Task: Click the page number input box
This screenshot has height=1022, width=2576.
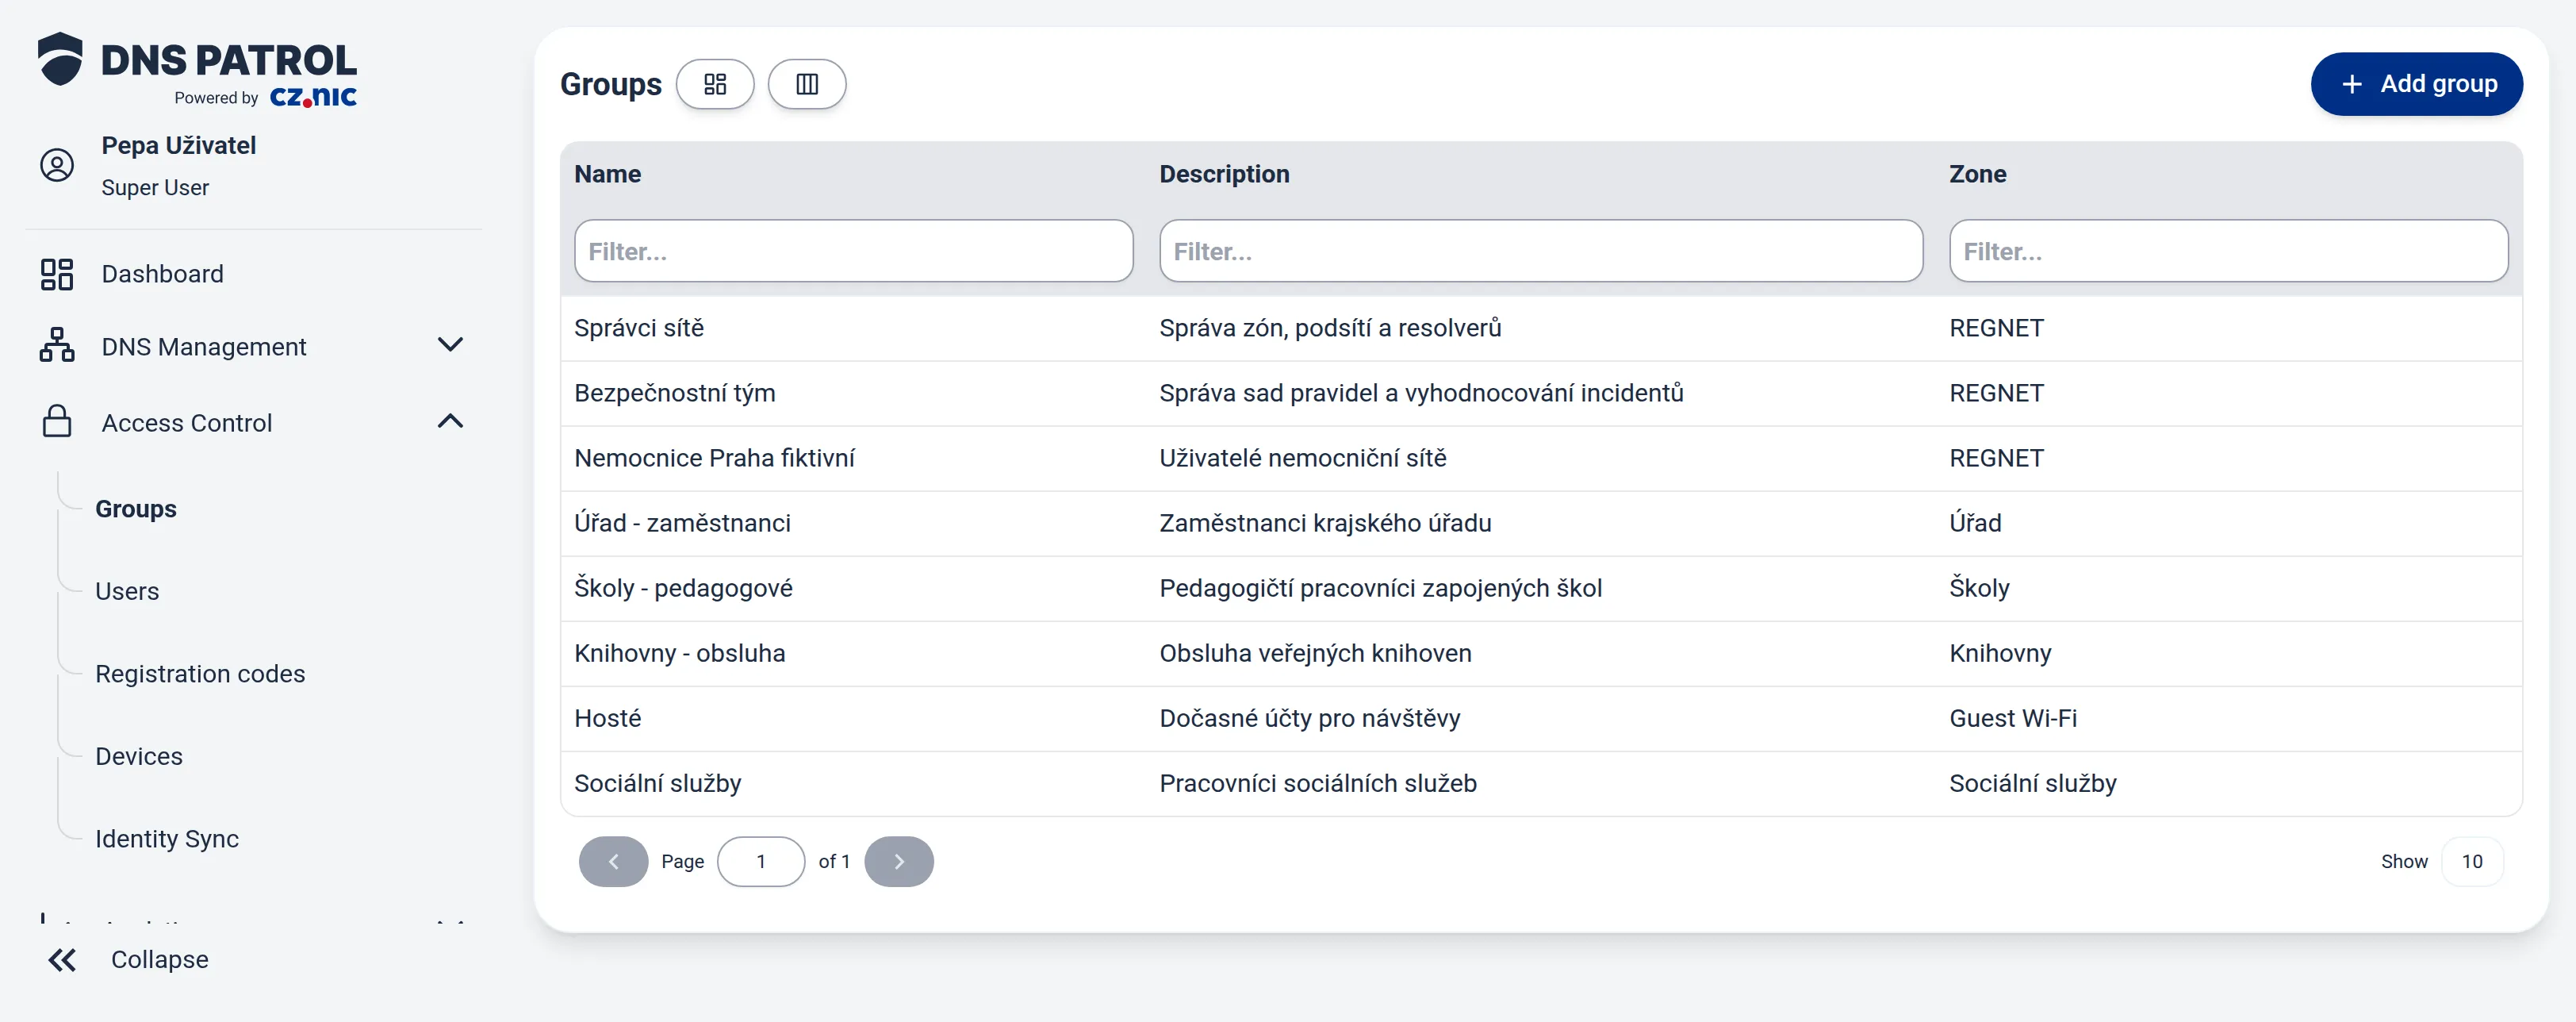Action: pos(761,861)
